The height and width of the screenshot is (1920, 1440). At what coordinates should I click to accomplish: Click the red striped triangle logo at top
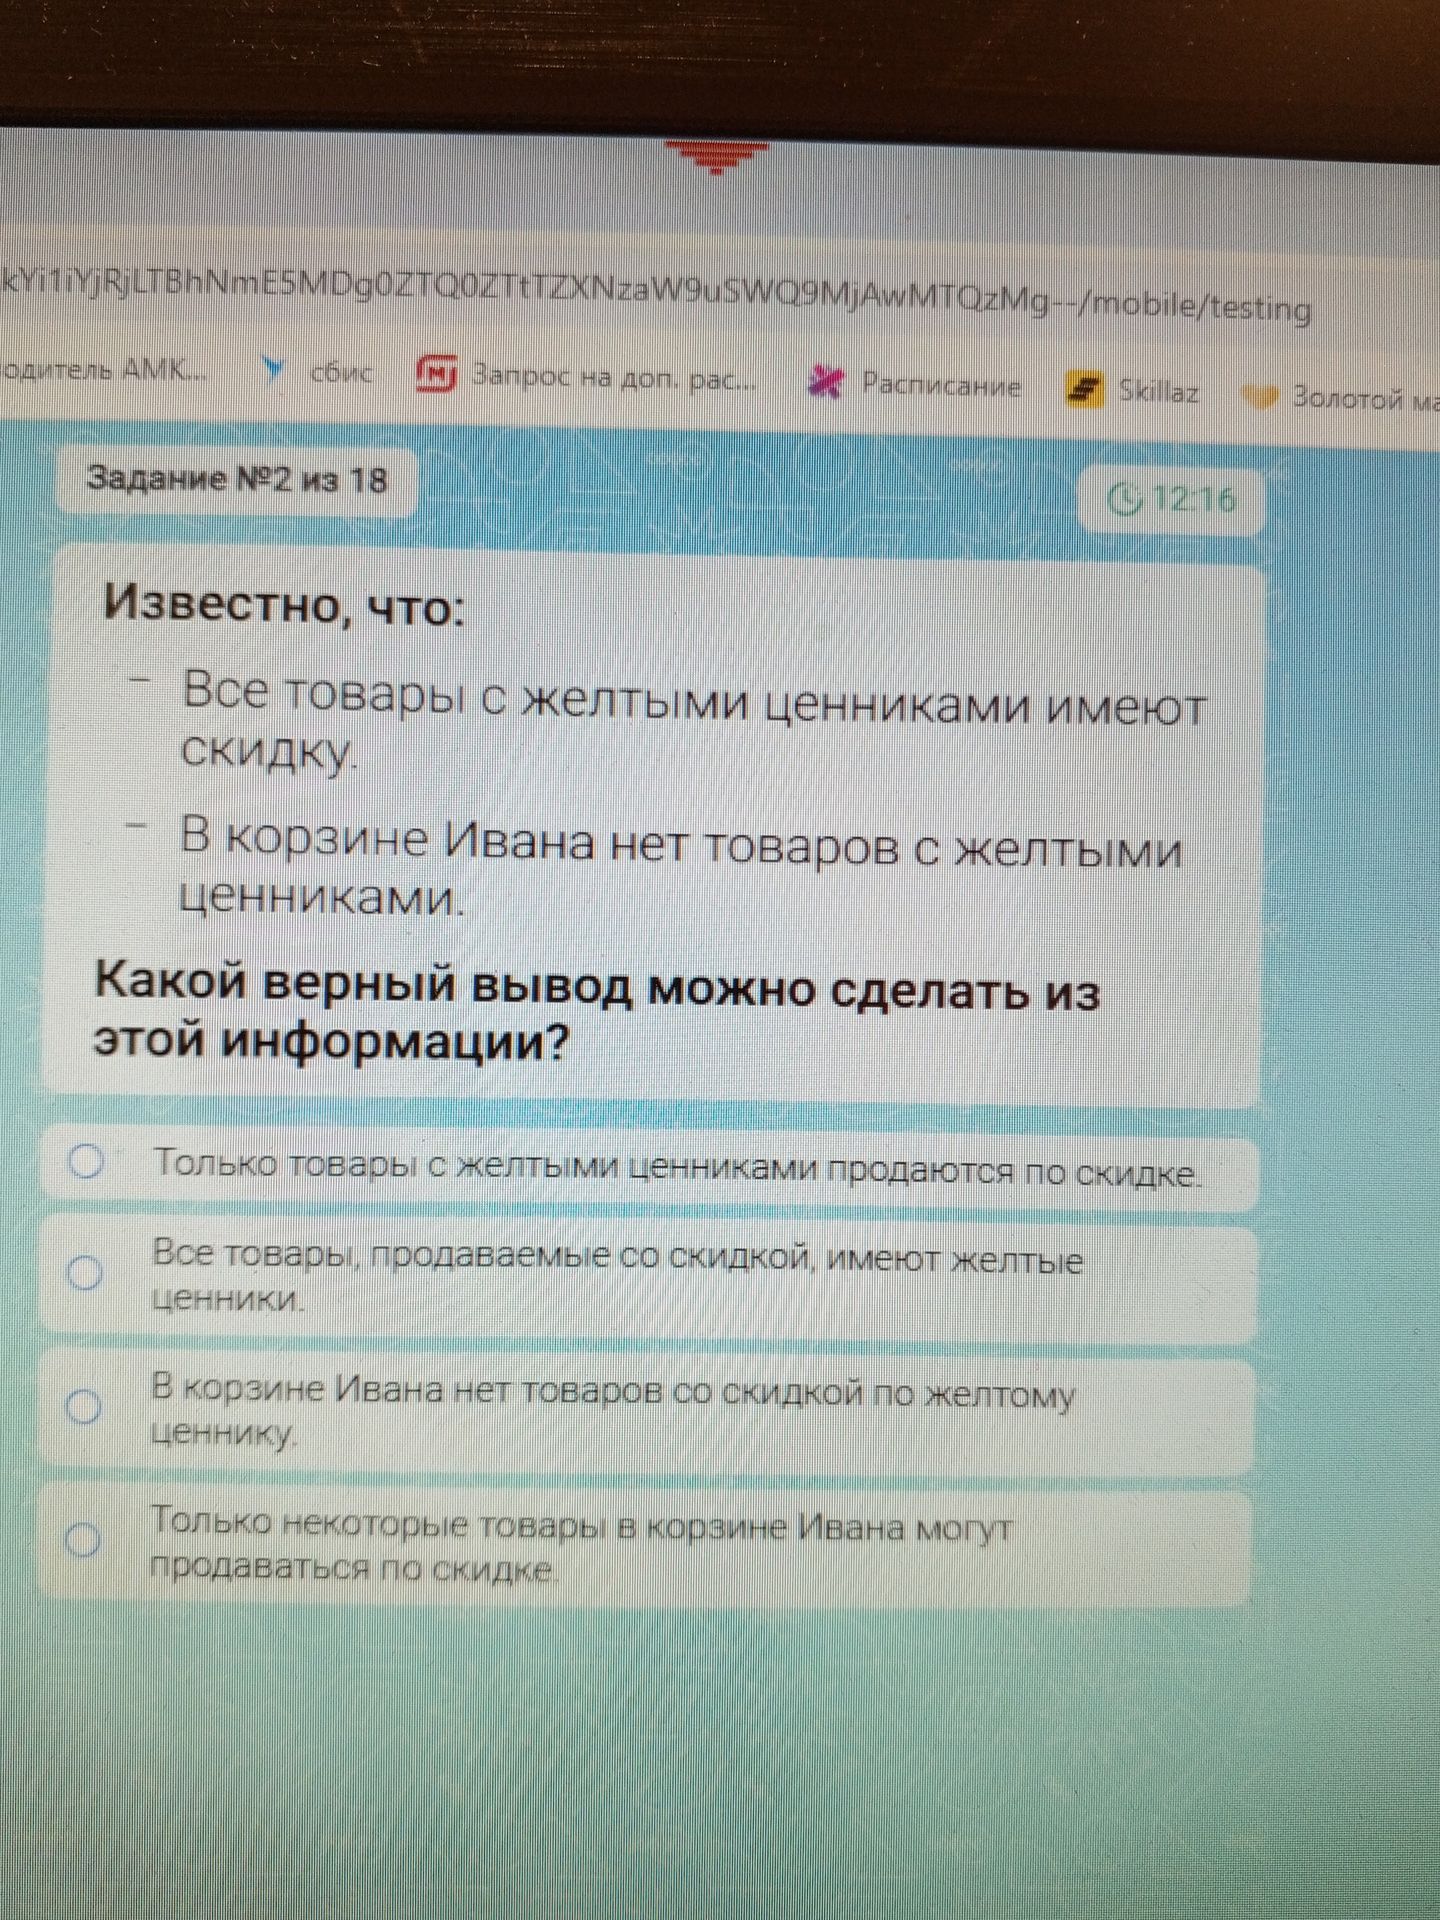[717, 158]
